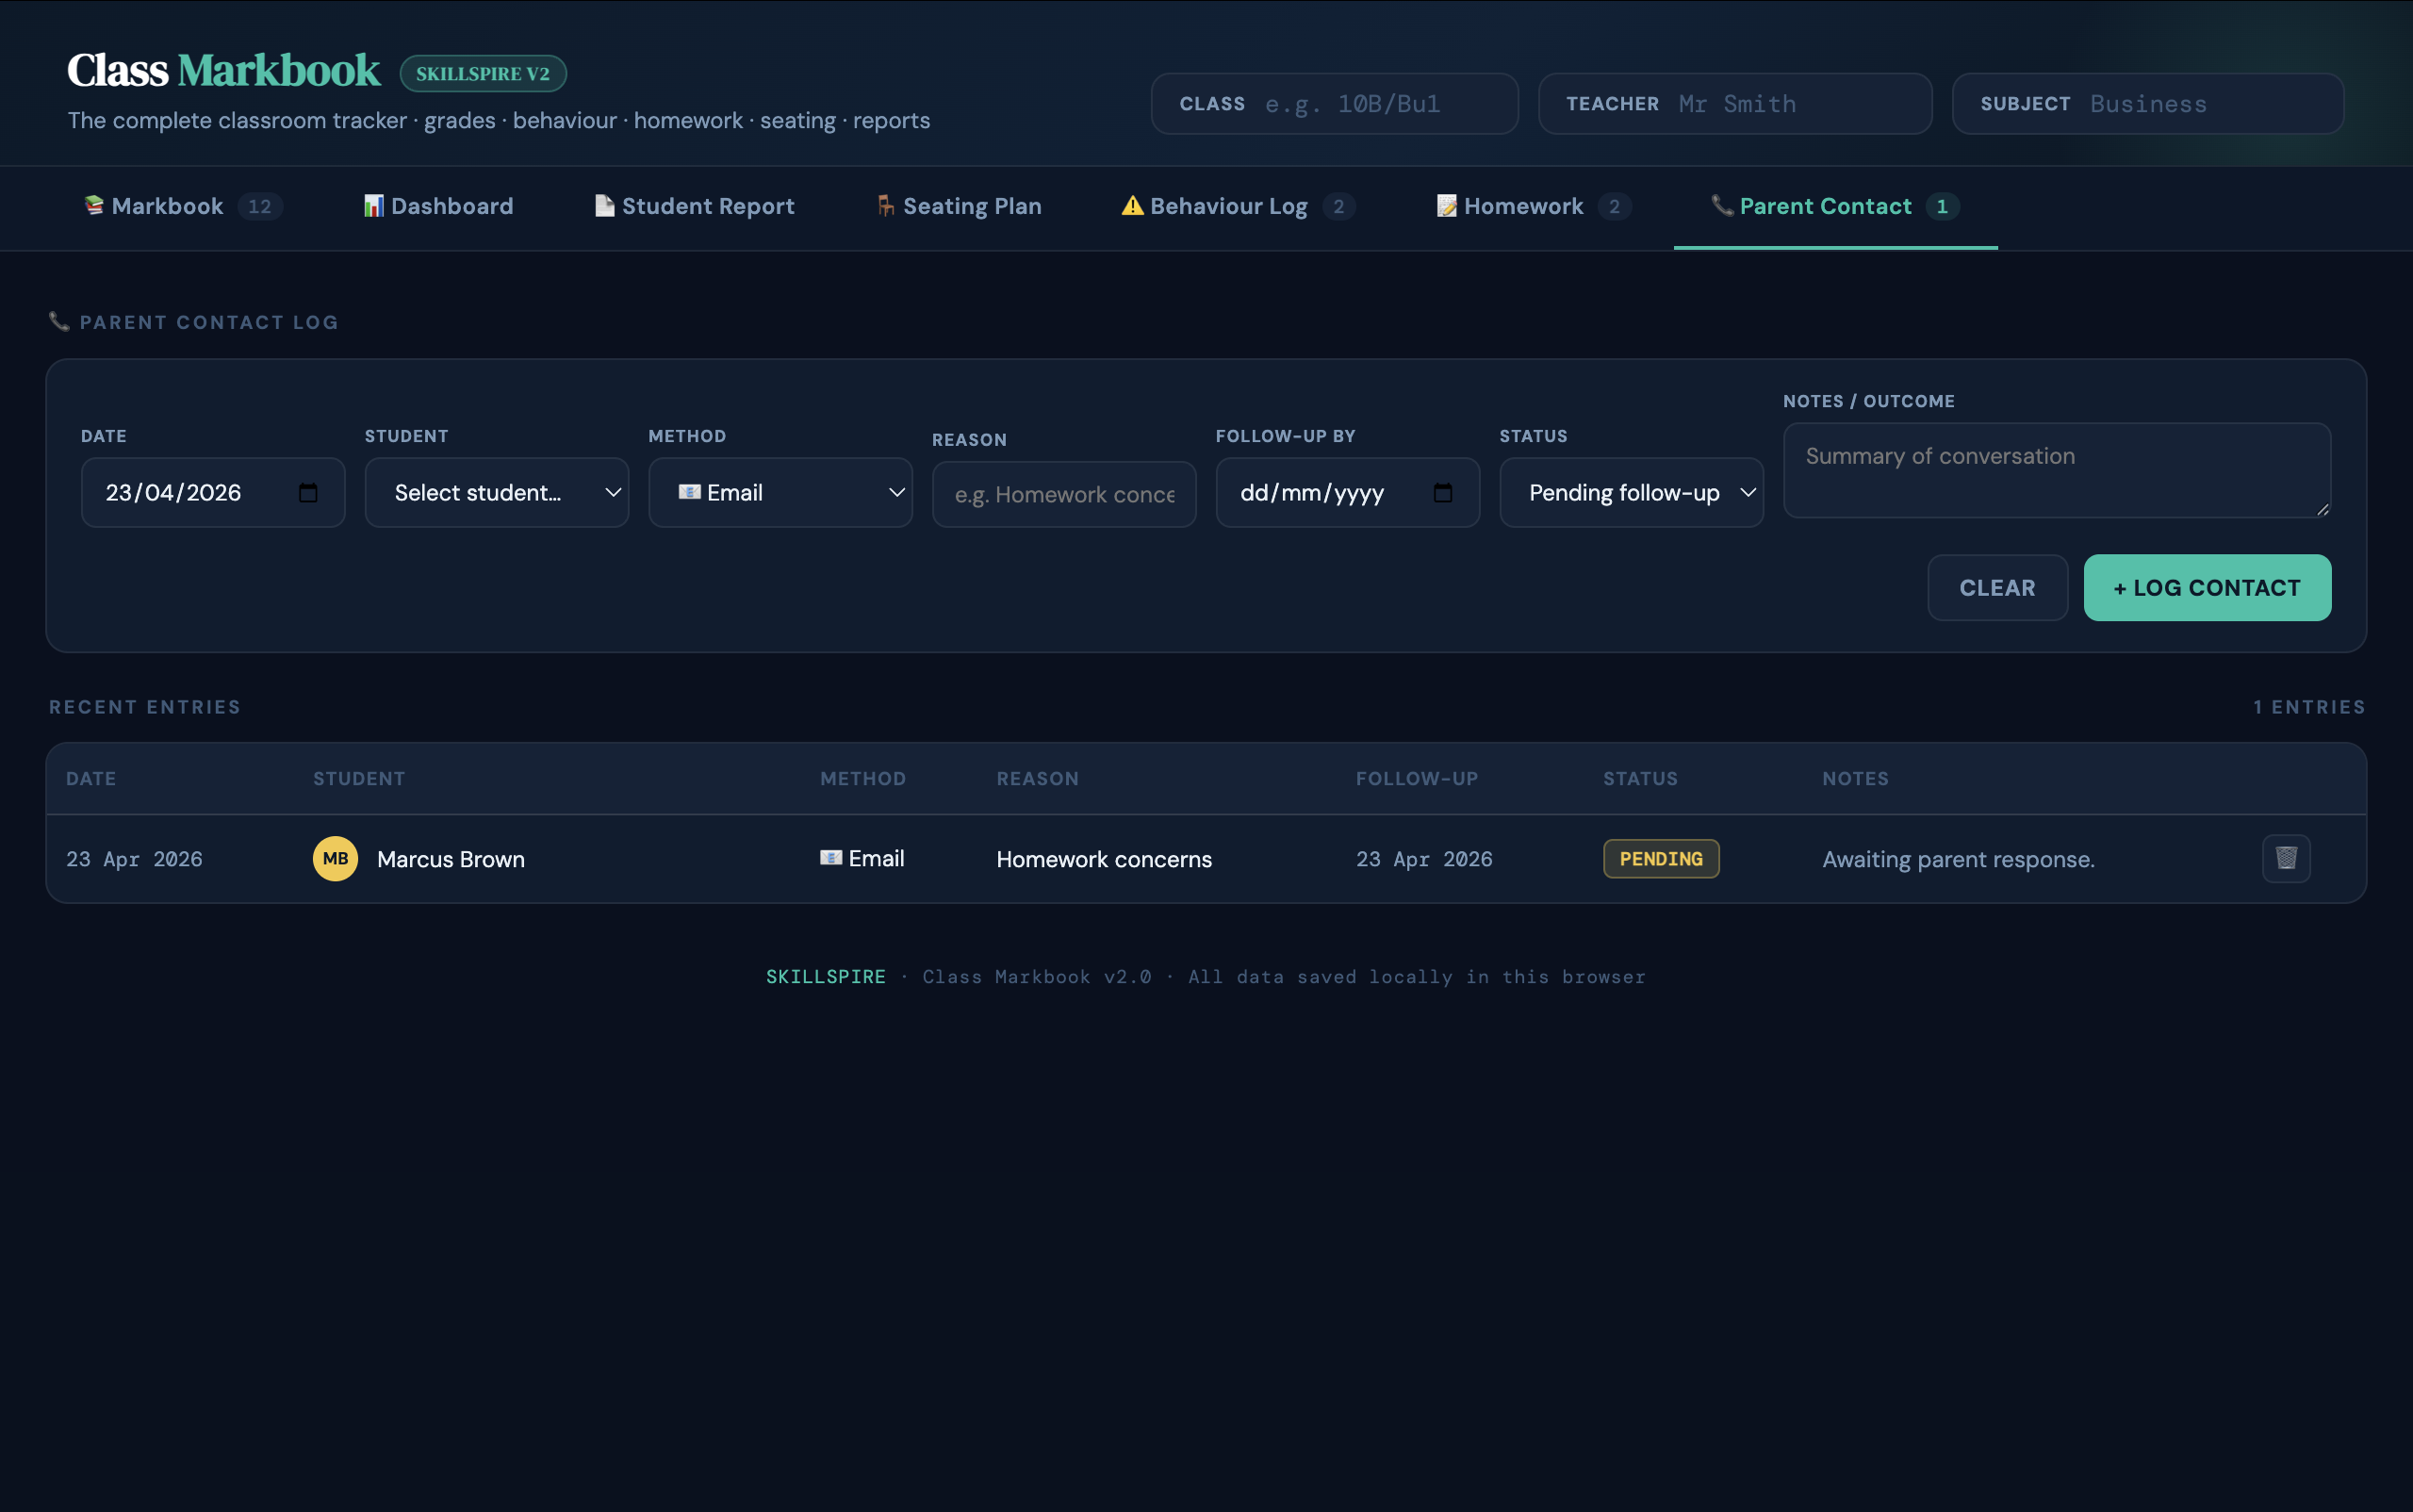Focus the Reason input field

point(1063,495)
